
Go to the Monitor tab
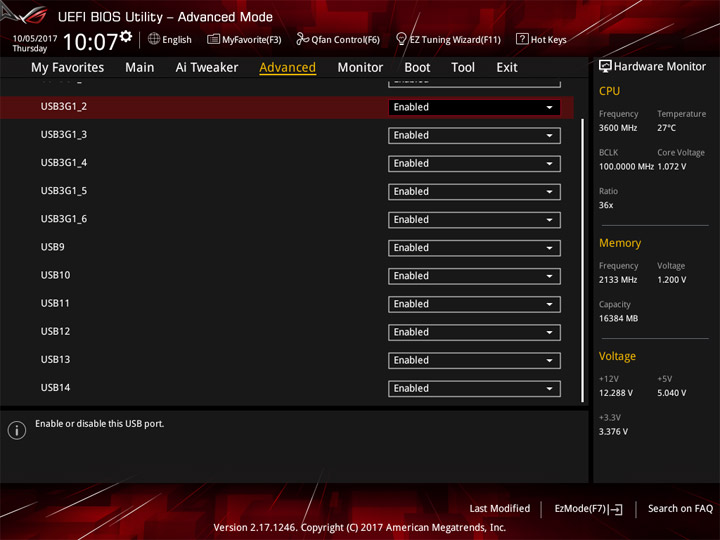tap(360, 68)
